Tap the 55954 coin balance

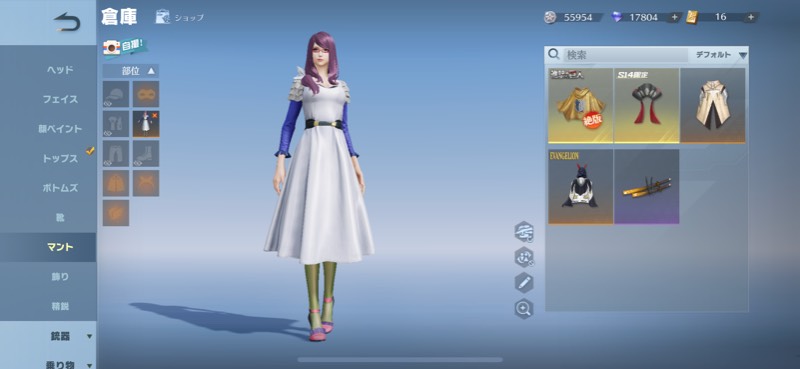(x=578, y=17)
